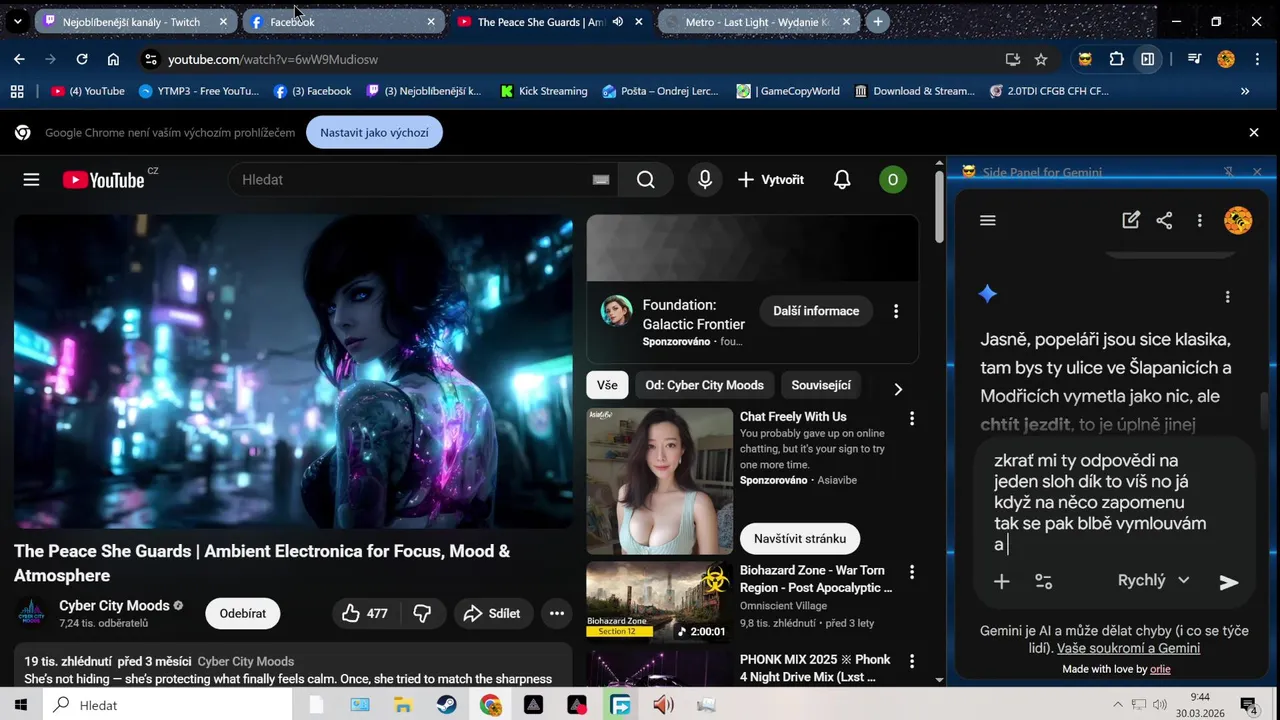Screen dimensions: 1280x720
Task: Switch to Metro Last Light tab
Action: [x=758, y=21]
